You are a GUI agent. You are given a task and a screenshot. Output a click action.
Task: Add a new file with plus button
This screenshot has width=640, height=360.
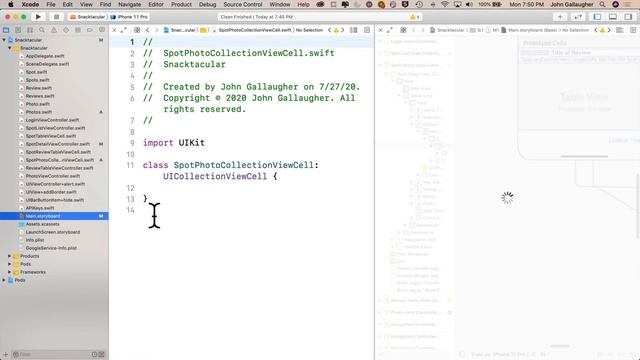(x=5, y=354)
